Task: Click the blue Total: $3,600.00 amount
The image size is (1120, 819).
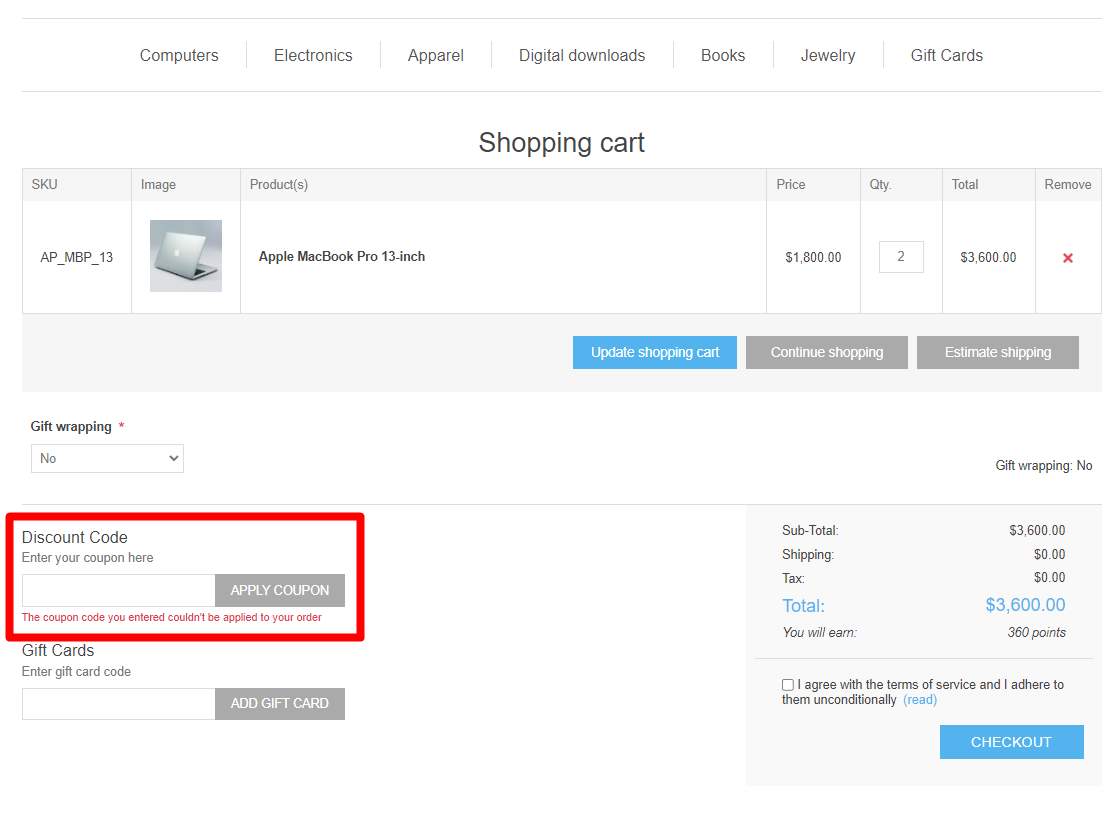Action: pyautogui.click(x=1025, y=605)
